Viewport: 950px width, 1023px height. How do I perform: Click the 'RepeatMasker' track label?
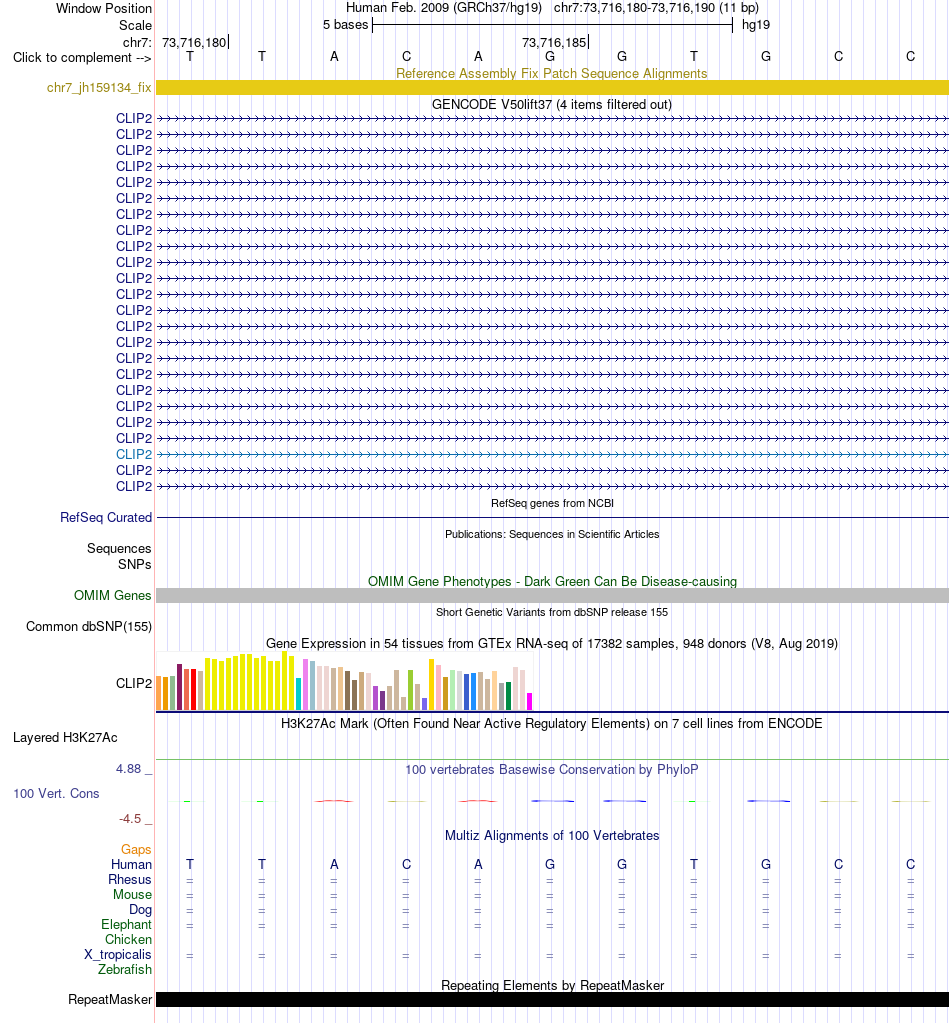(x=110, y=1000)
